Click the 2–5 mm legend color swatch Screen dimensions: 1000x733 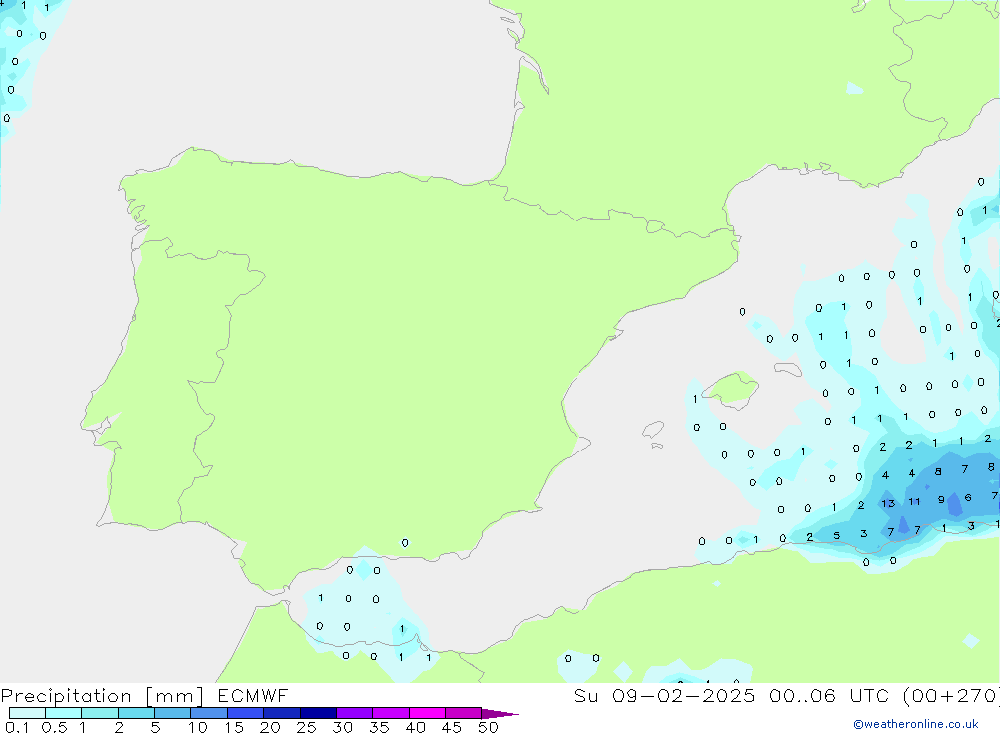136,713
